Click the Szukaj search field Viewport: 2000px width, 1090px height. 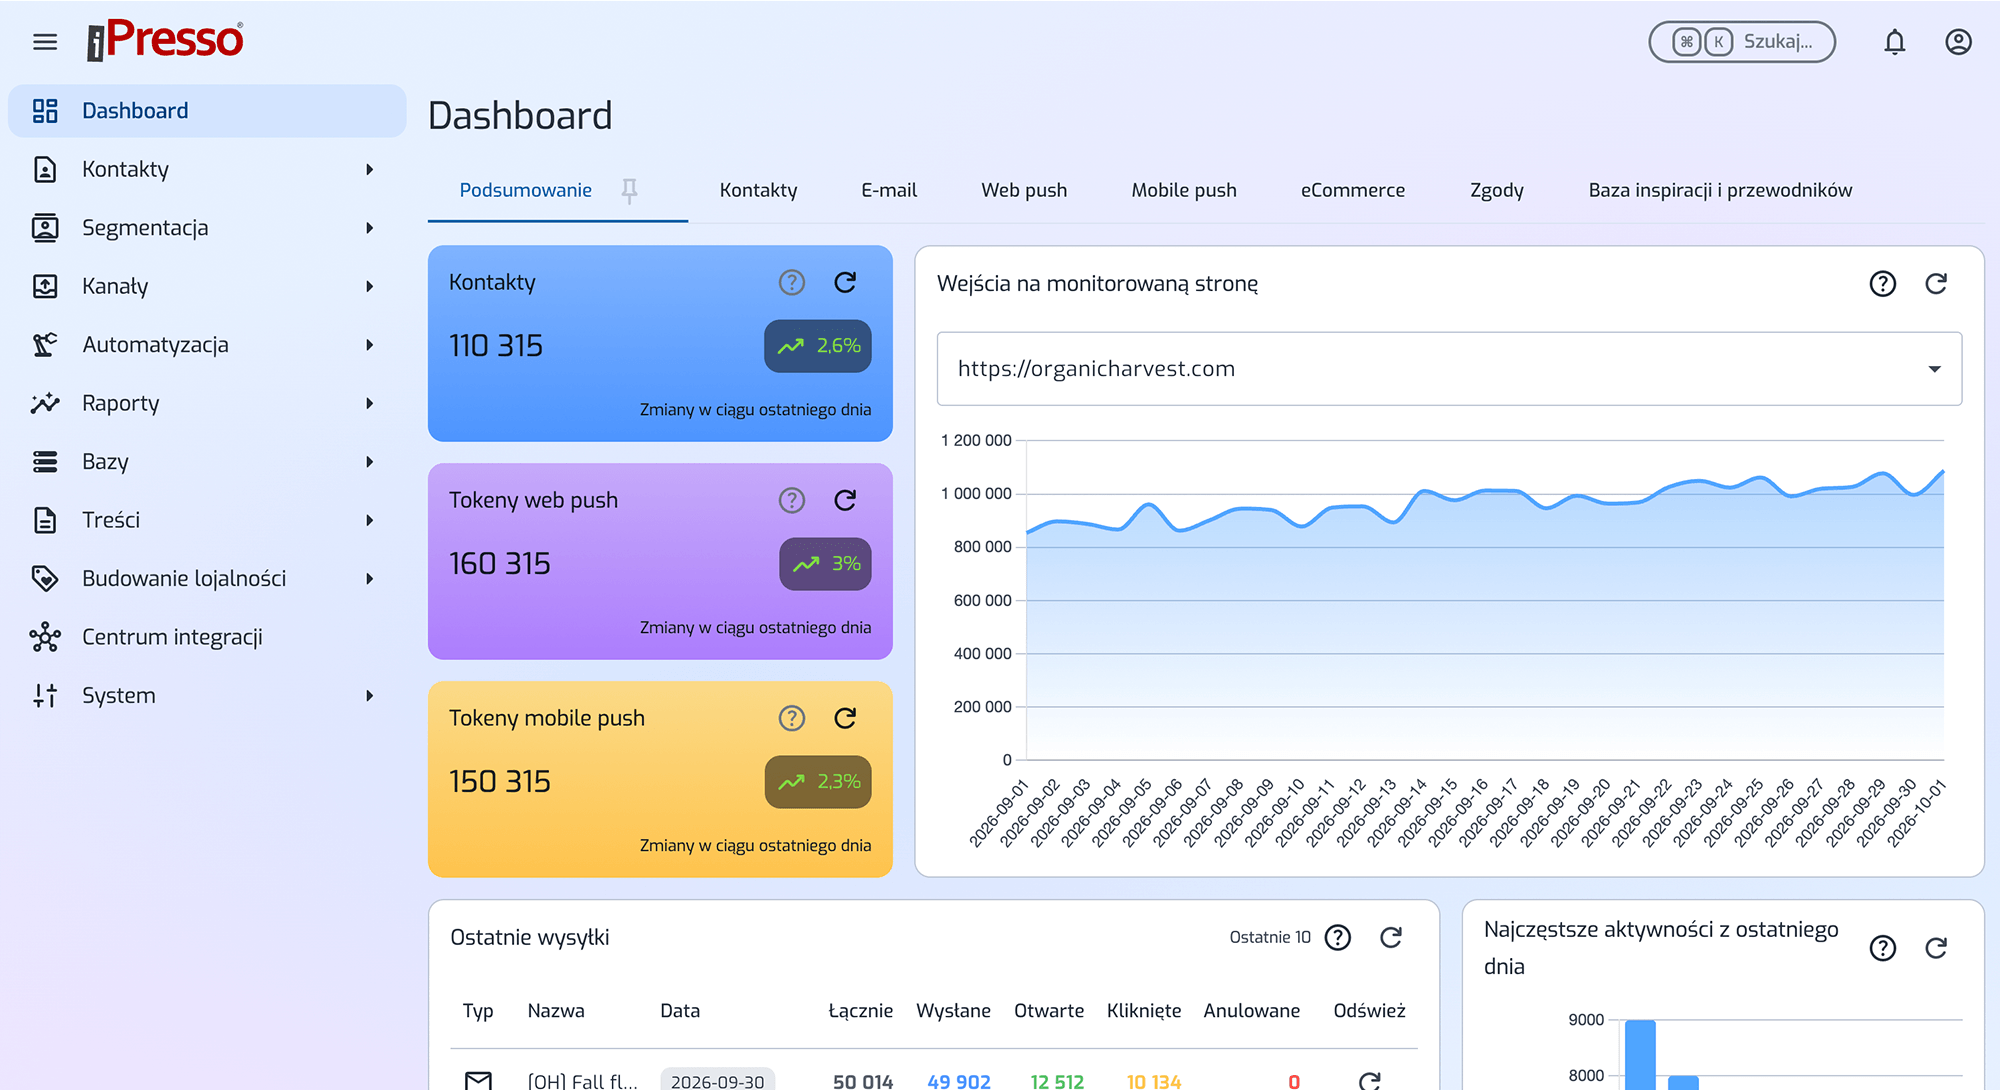click(1742, 42)
